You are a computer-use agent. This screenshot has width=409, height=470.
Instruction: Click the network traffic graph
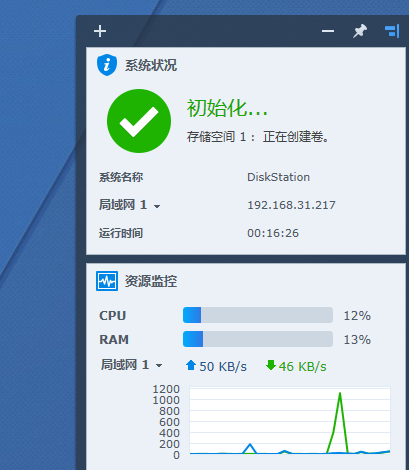click(290, 421)
